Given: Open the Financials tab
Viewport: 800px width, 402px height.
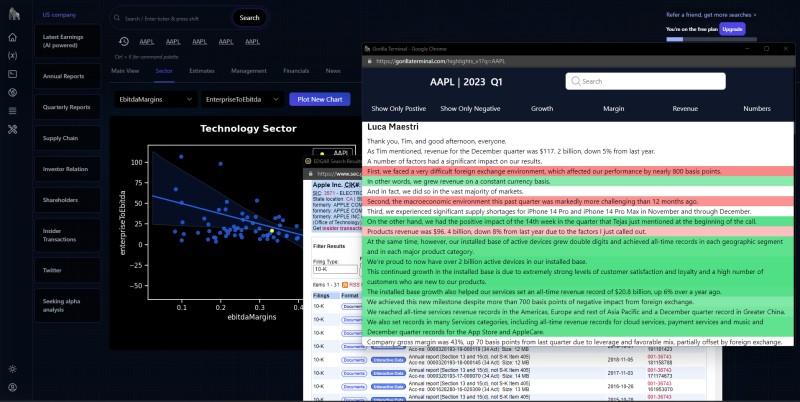Looking at the screenshot, I should pyautogui.click(x=296, y=71).
